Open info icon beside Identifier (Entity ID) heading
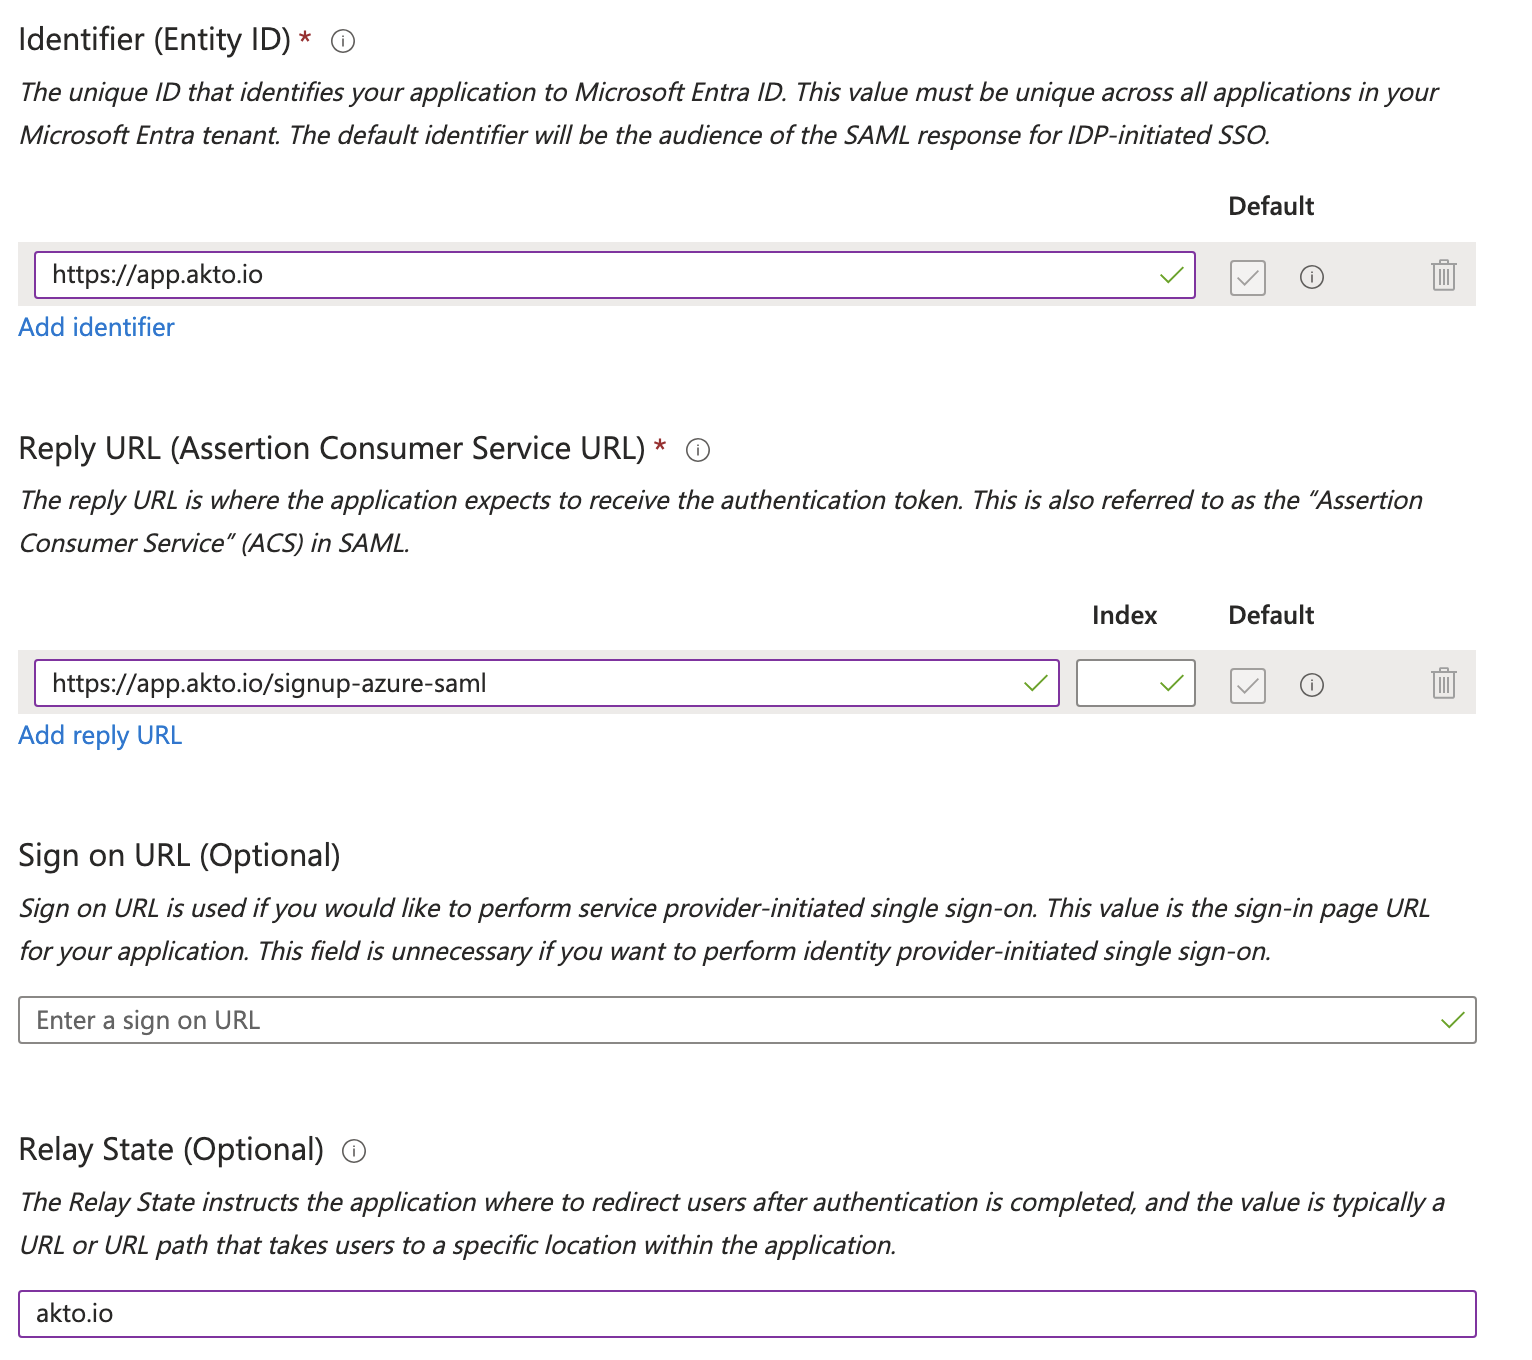 (343, 41)
